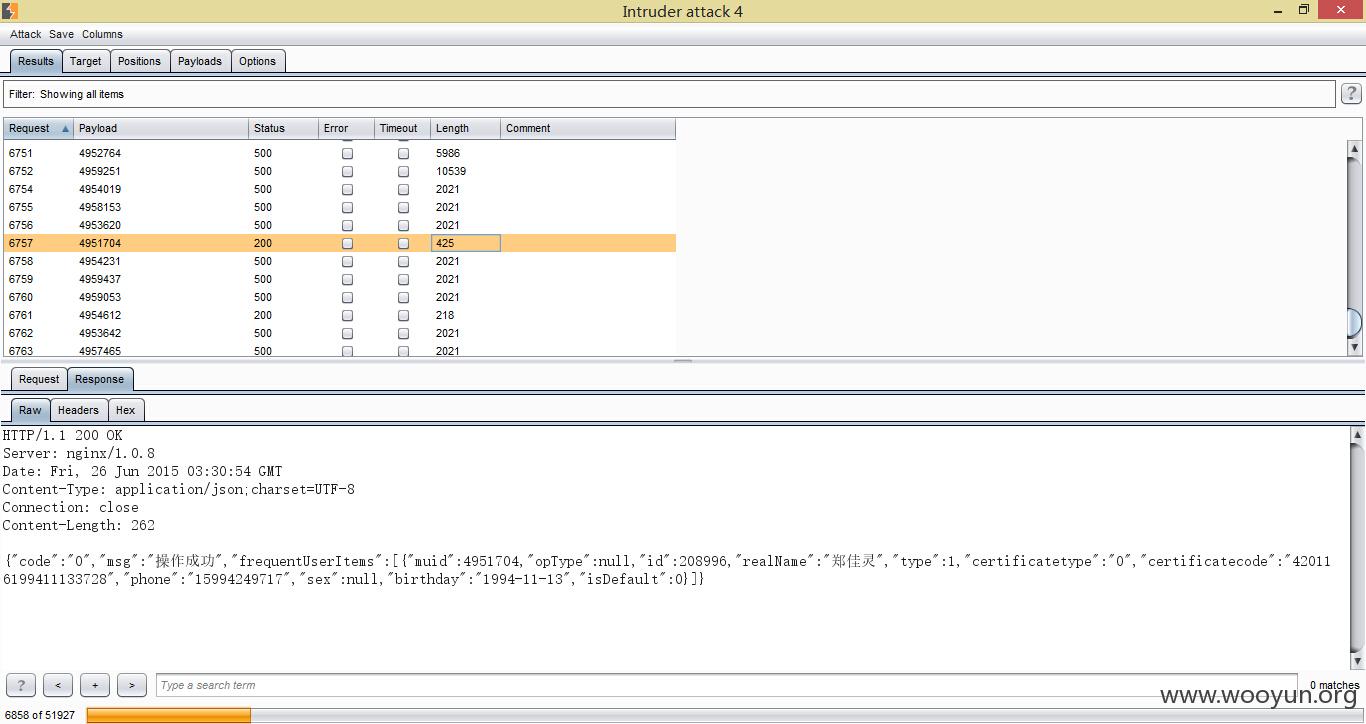Image resolution: width=1366 pixels, height=724 pixels.
Task: Minimize the Intruder attack window
Action: [1279, 11]
